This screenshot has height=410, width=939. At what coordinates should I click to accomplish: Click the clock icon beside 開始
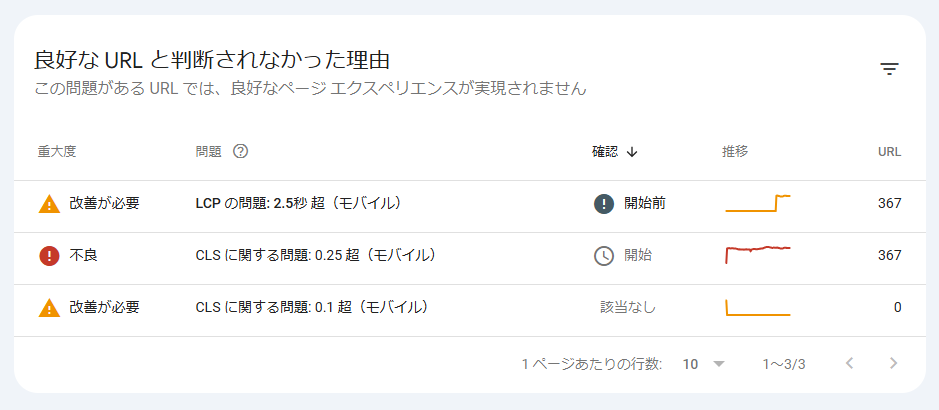coord(604,256)
